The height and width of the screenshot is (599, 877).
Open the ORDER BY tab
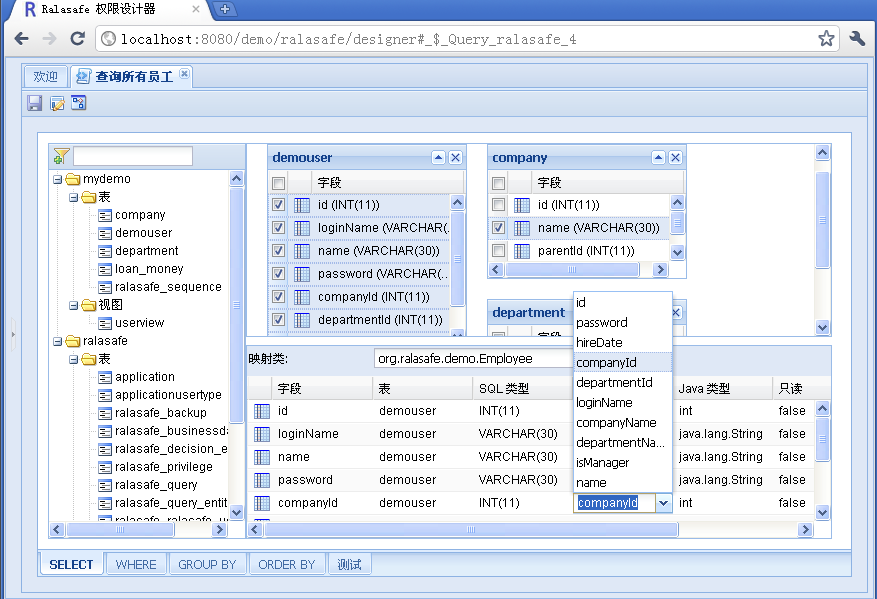coord(286,565)
